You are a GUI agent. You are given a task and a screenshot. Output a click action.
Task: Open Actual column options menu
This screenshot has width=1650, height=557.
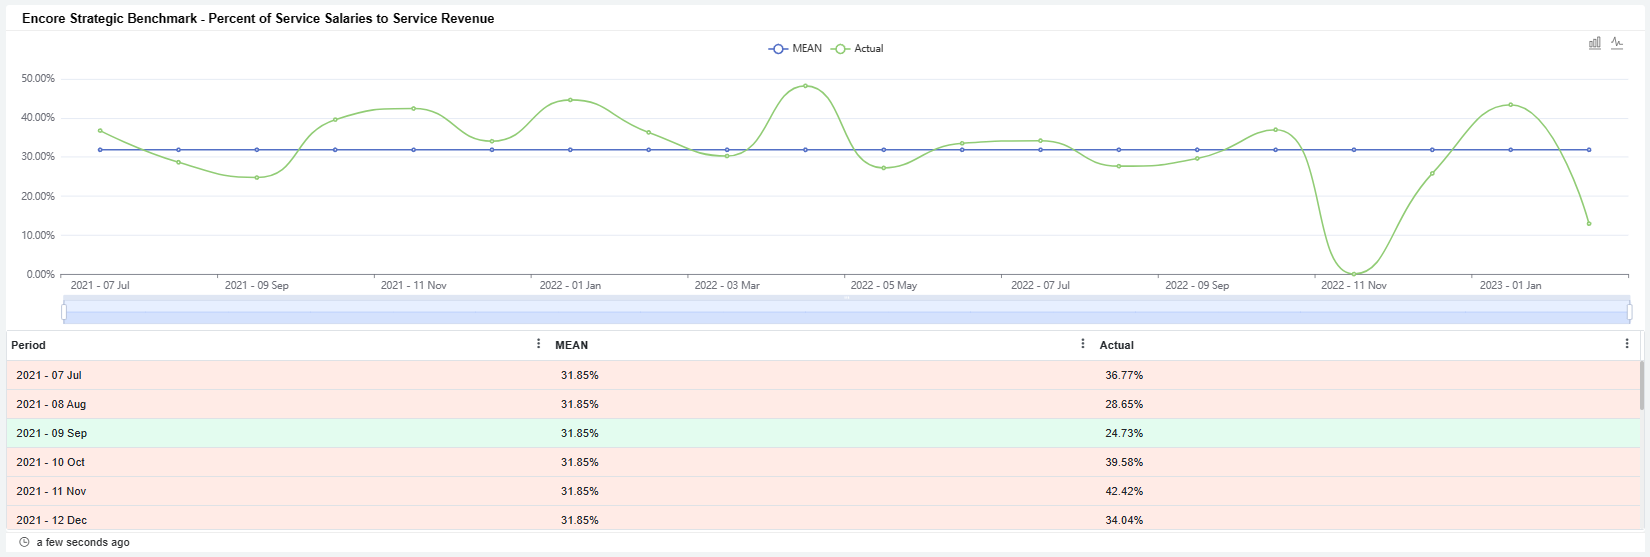click(x=1627, y=344)
